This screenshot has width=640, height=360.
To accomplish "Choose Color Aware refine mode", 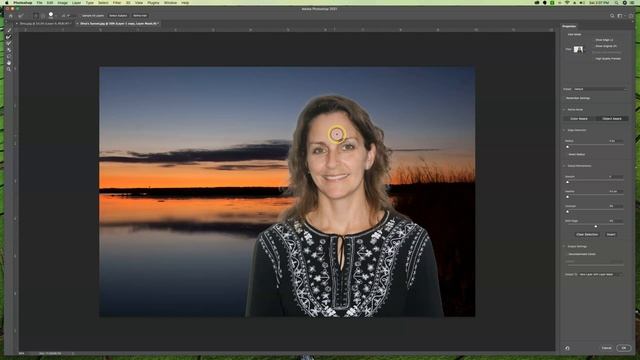I will pyautogui.click(x=579, y=118).
